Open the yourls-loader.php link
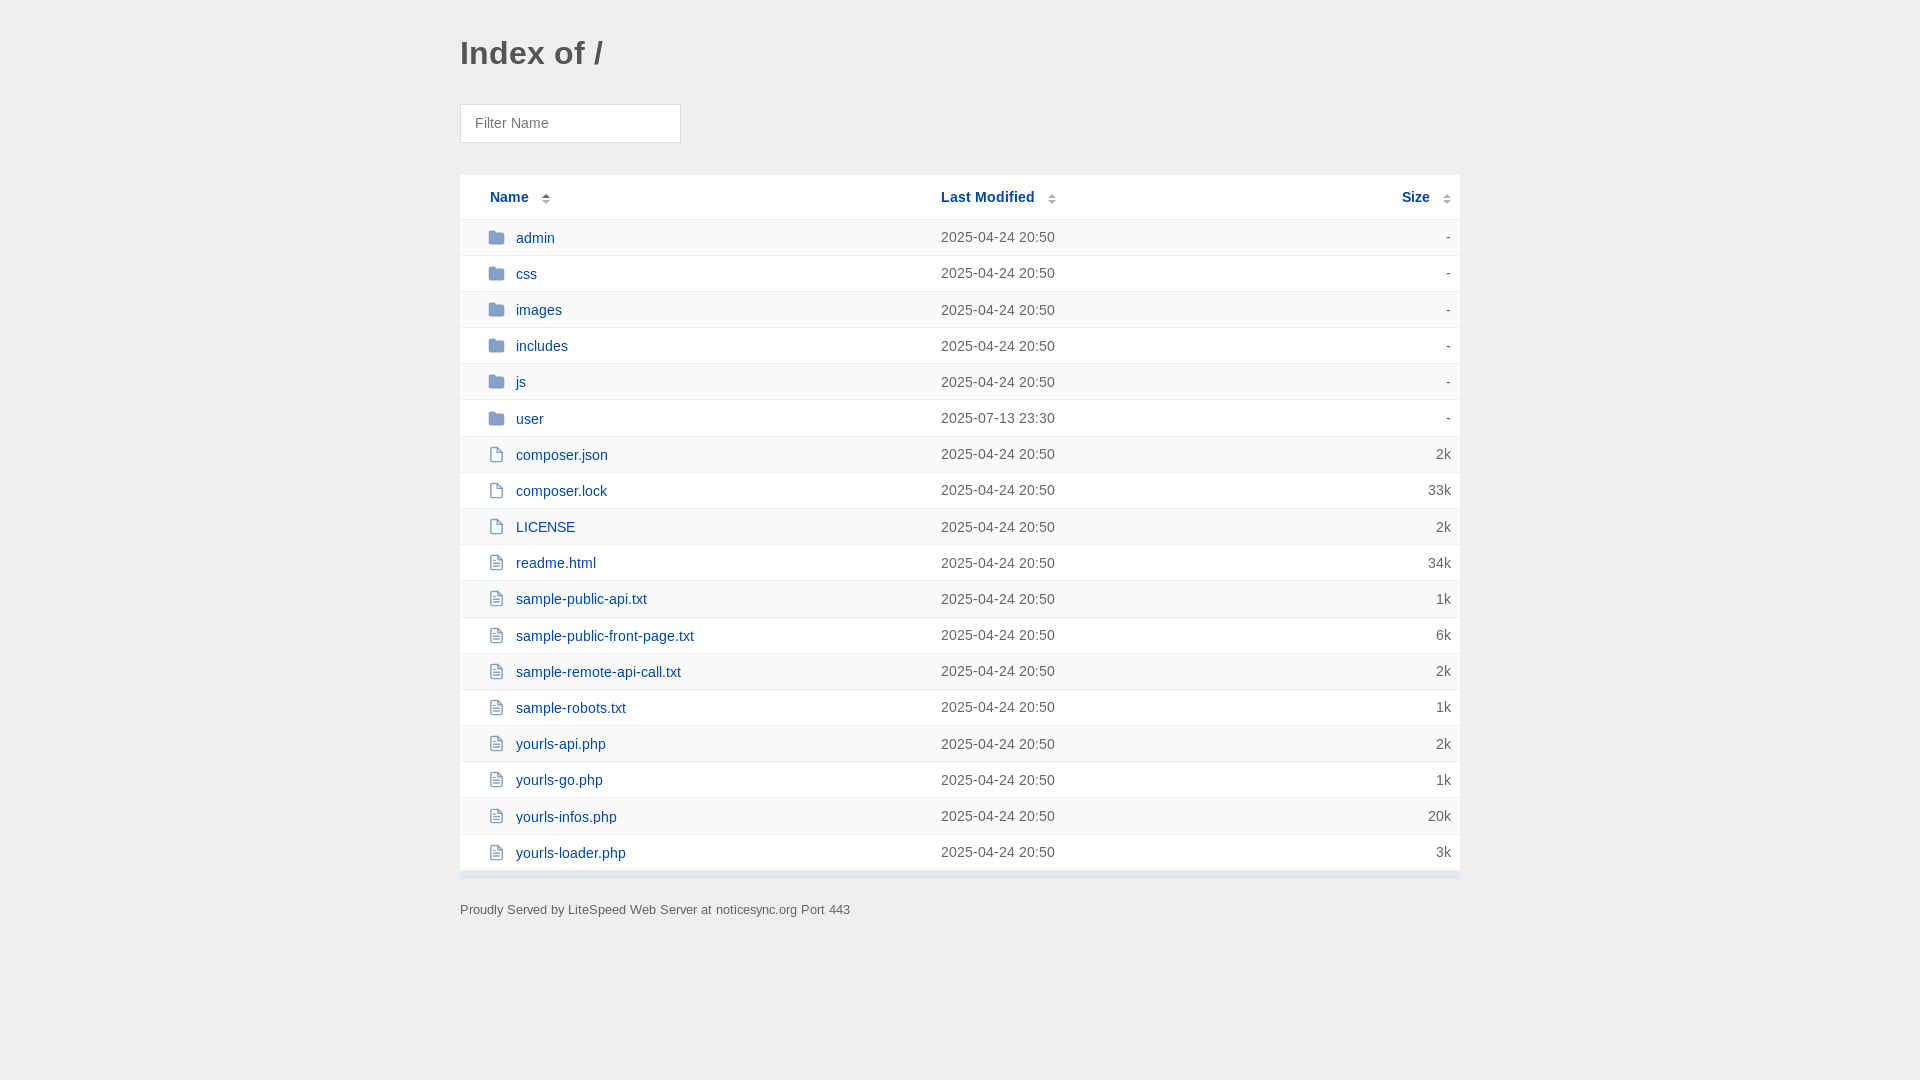Screen dimensions: 1920x1080 pos(571,853)
